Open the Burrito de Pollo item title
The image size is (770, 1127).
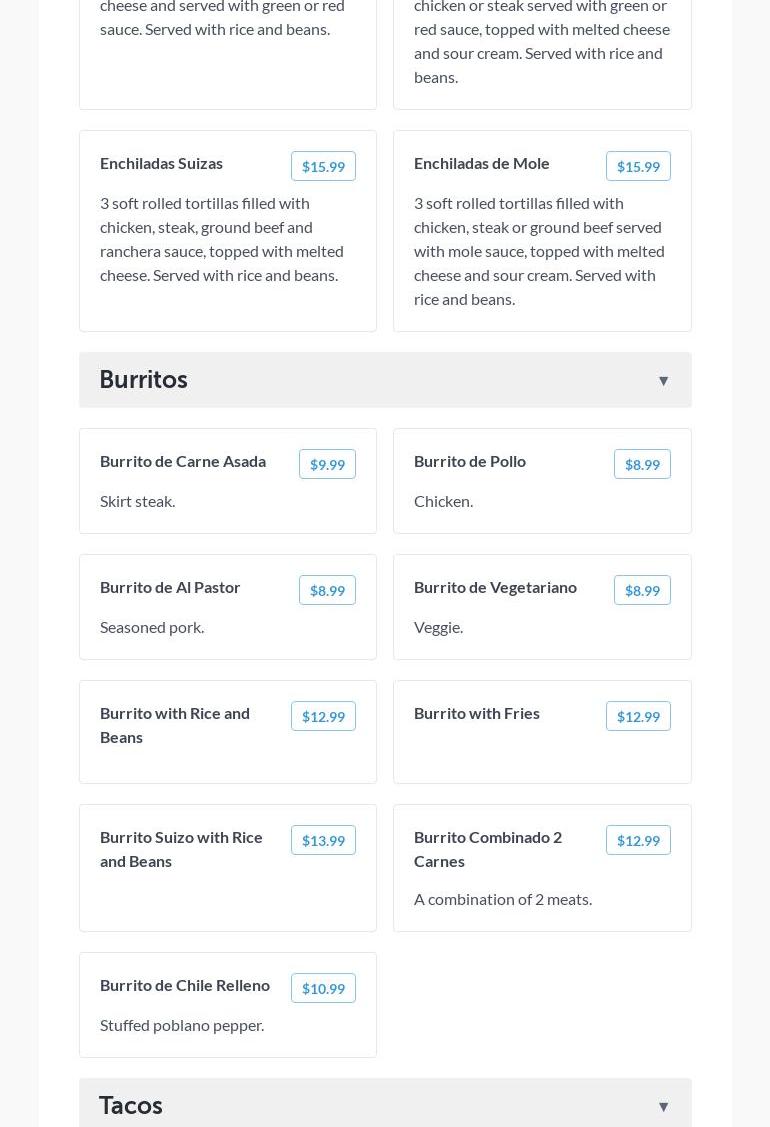tap(470, 461)
